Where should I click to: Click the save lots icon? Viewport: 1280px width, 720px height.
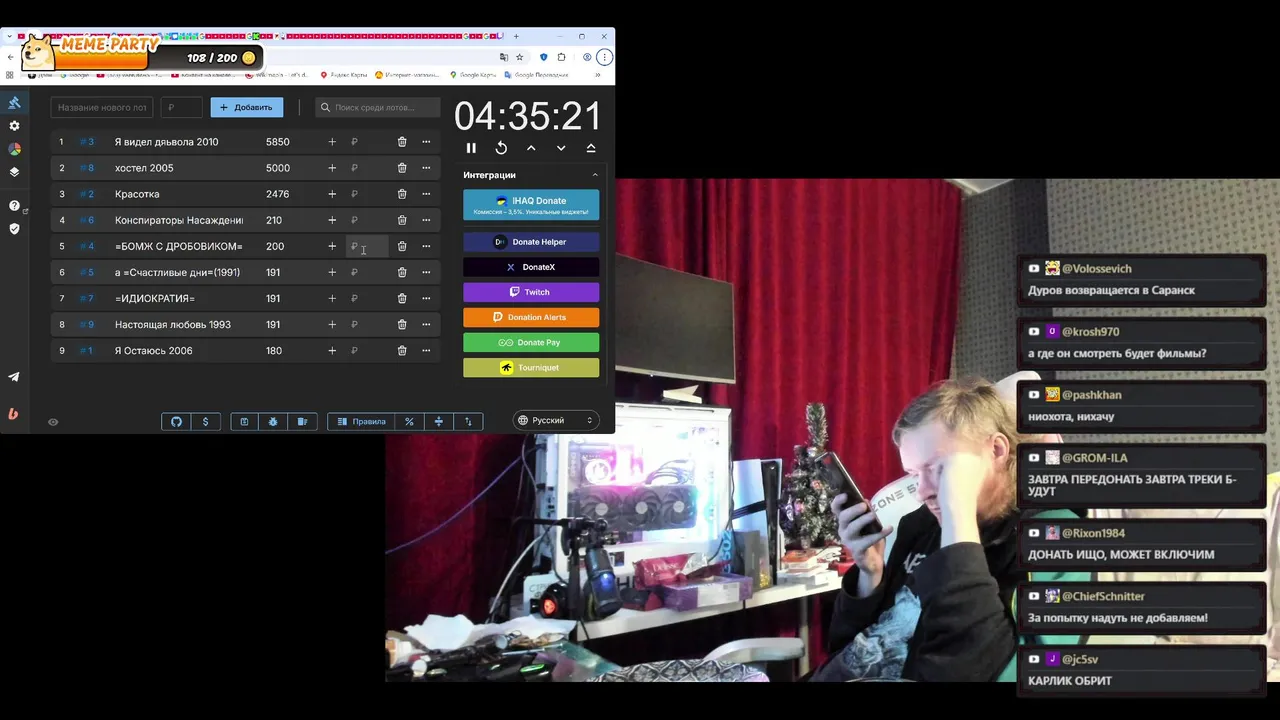point(244,422)
